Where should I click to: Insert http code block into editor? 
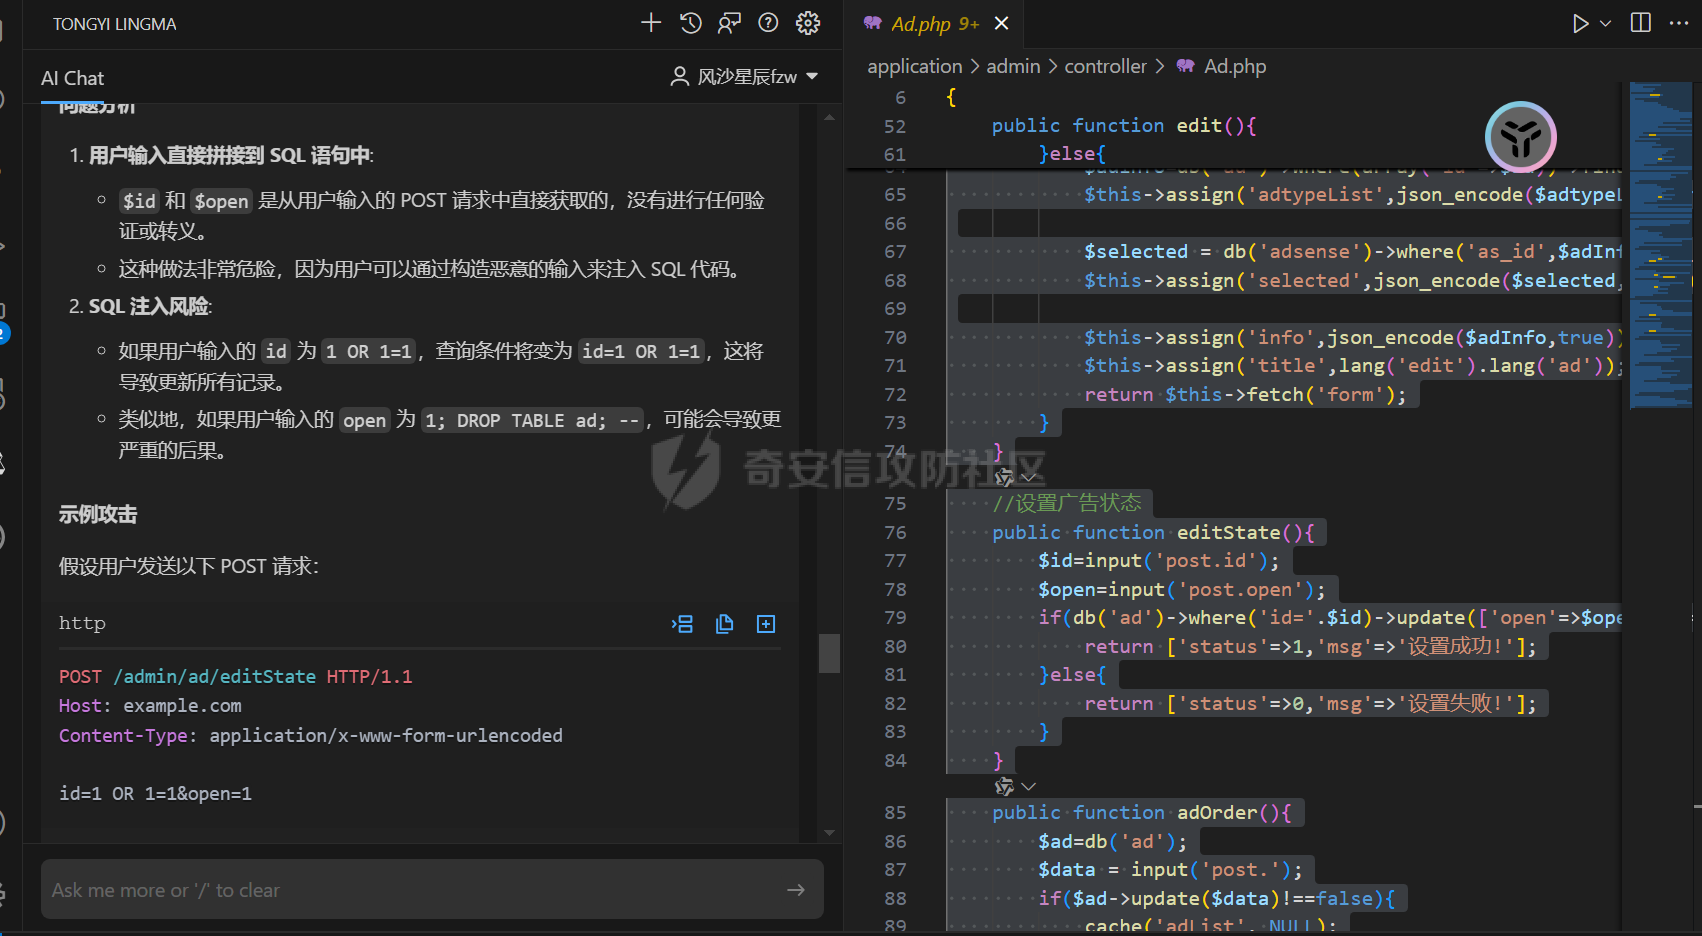(683, 624)
